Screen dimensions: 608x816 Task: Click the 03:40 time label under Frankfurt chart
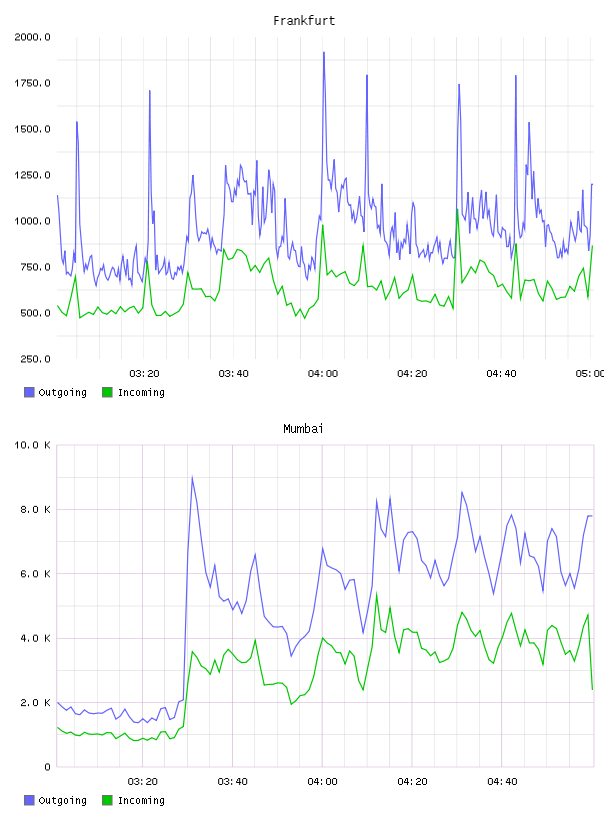click(x=233, y=374)
